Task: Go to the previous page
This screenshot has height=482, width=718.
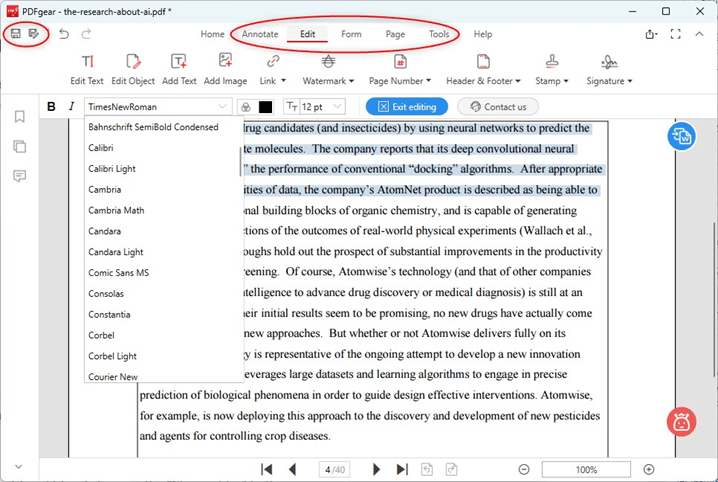Action: coord(293,469)
